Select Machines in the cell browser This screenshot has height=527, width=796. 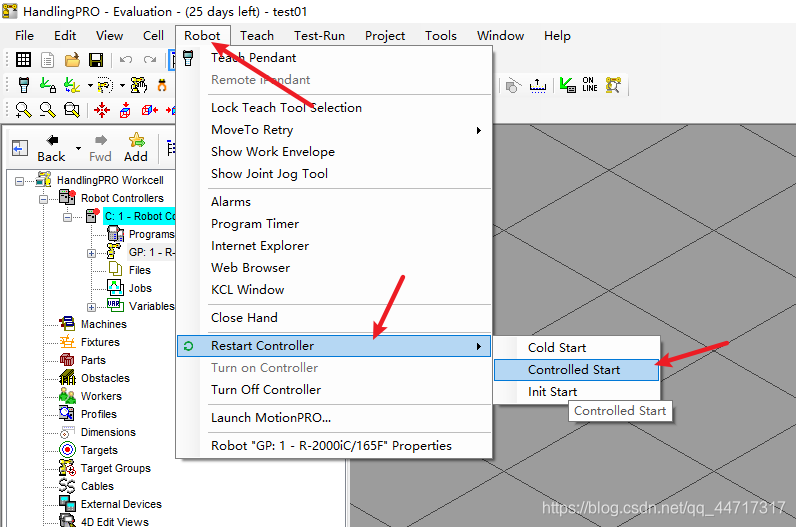pos(104,324)
